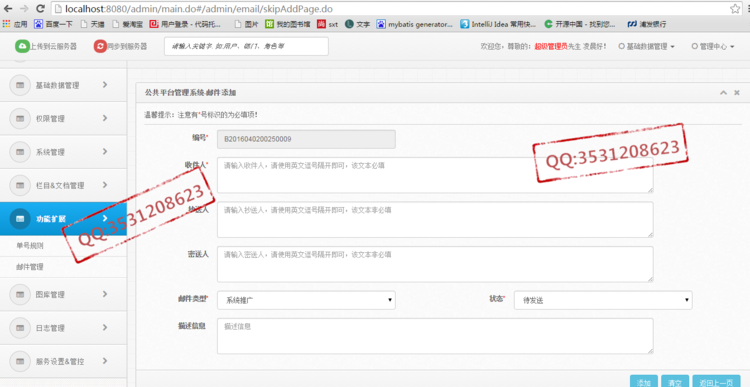This screenshot has height=387, width=750.
Task: Expand 基础数据管理 sidebar chevron
Action: pos(105,85)
